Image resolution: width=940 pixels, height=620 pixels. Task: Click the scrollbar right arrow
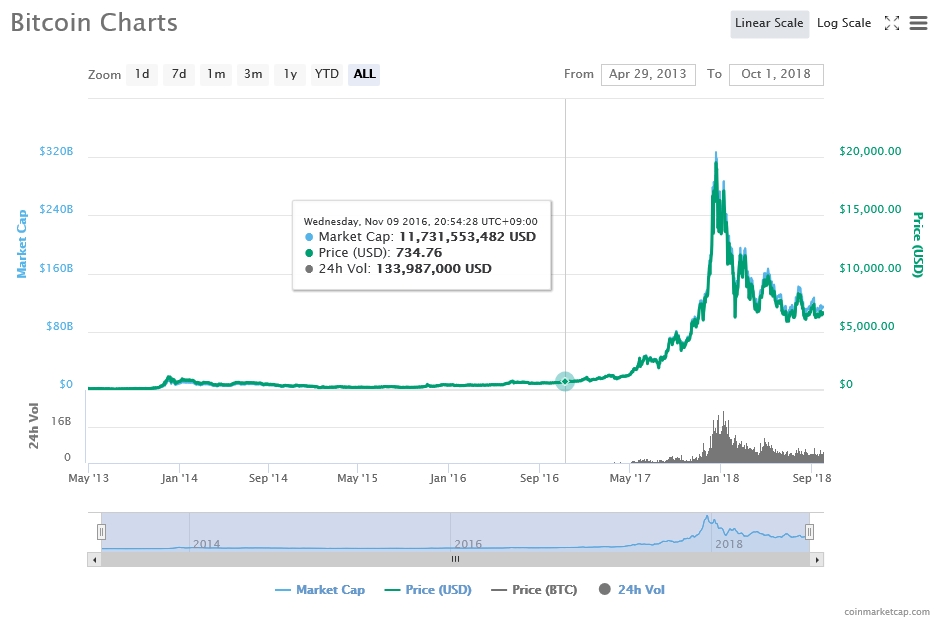tap(818, 559)
